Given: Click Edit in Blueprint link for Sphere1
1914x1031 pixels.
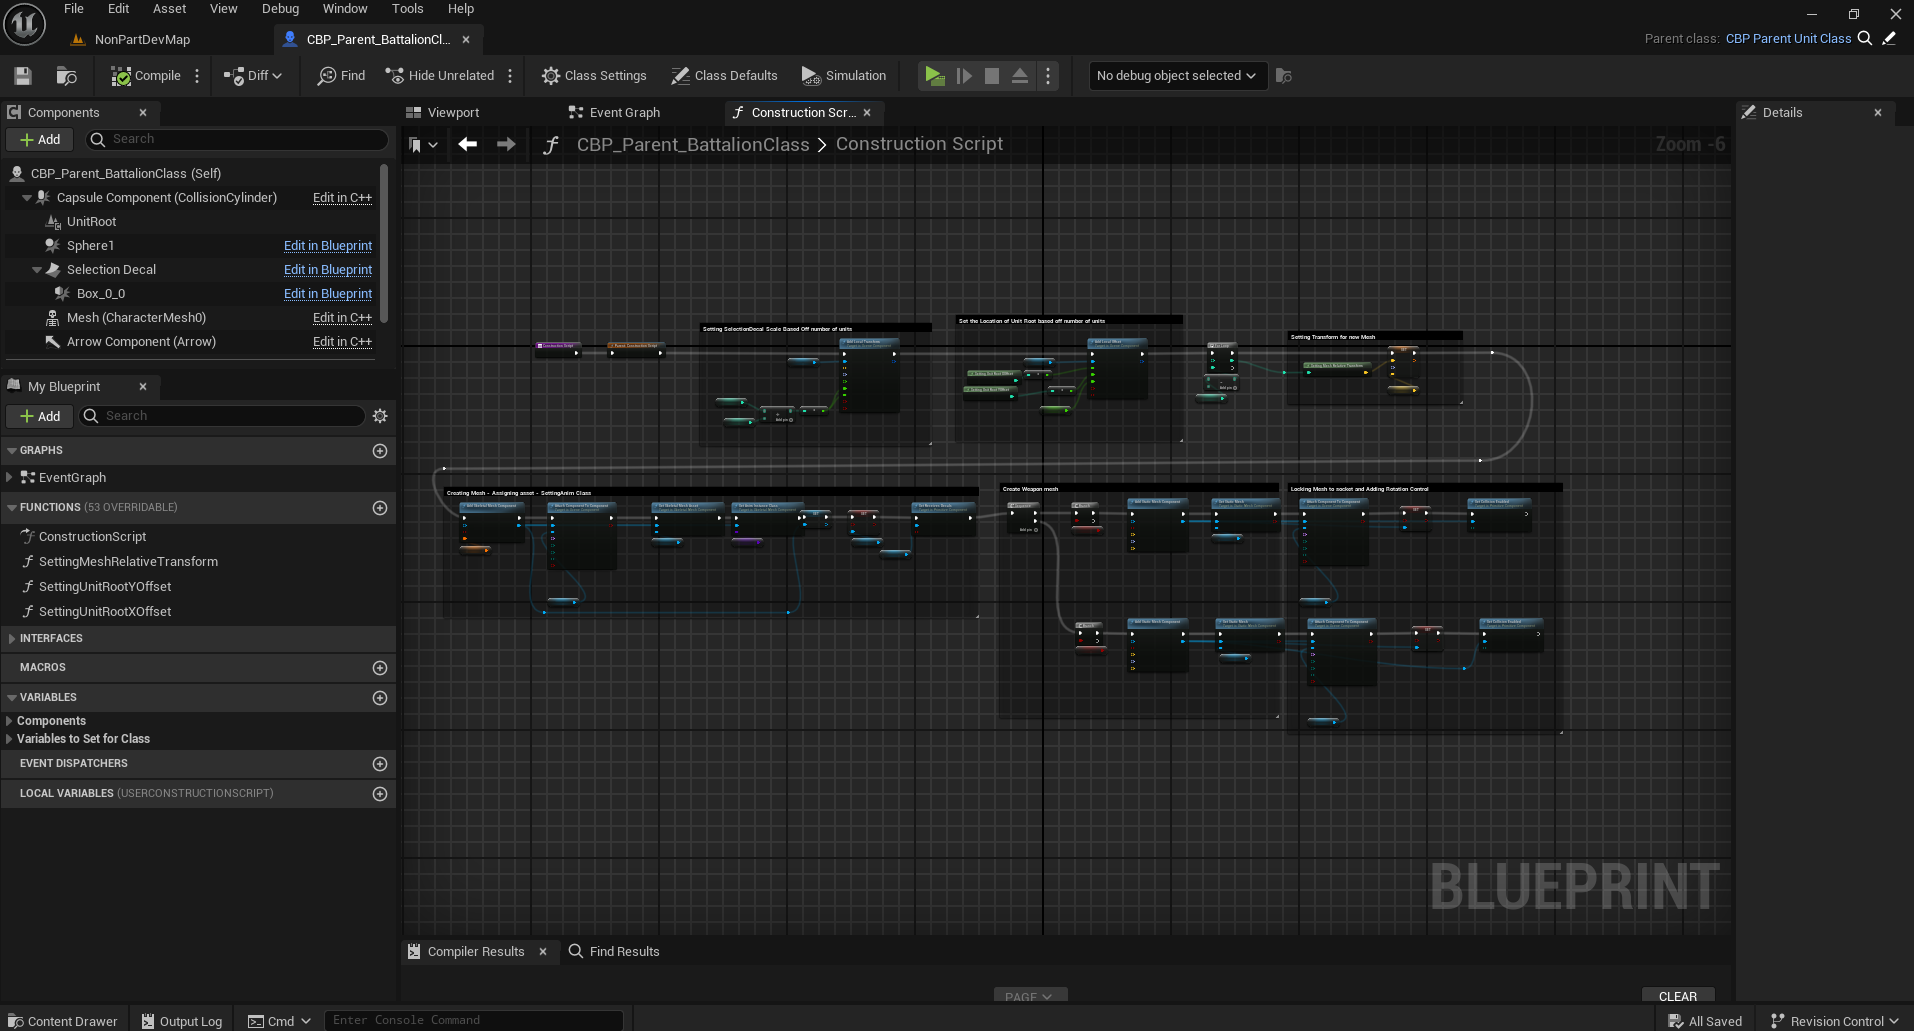Looking at the screenshot, I should [327, 246].
